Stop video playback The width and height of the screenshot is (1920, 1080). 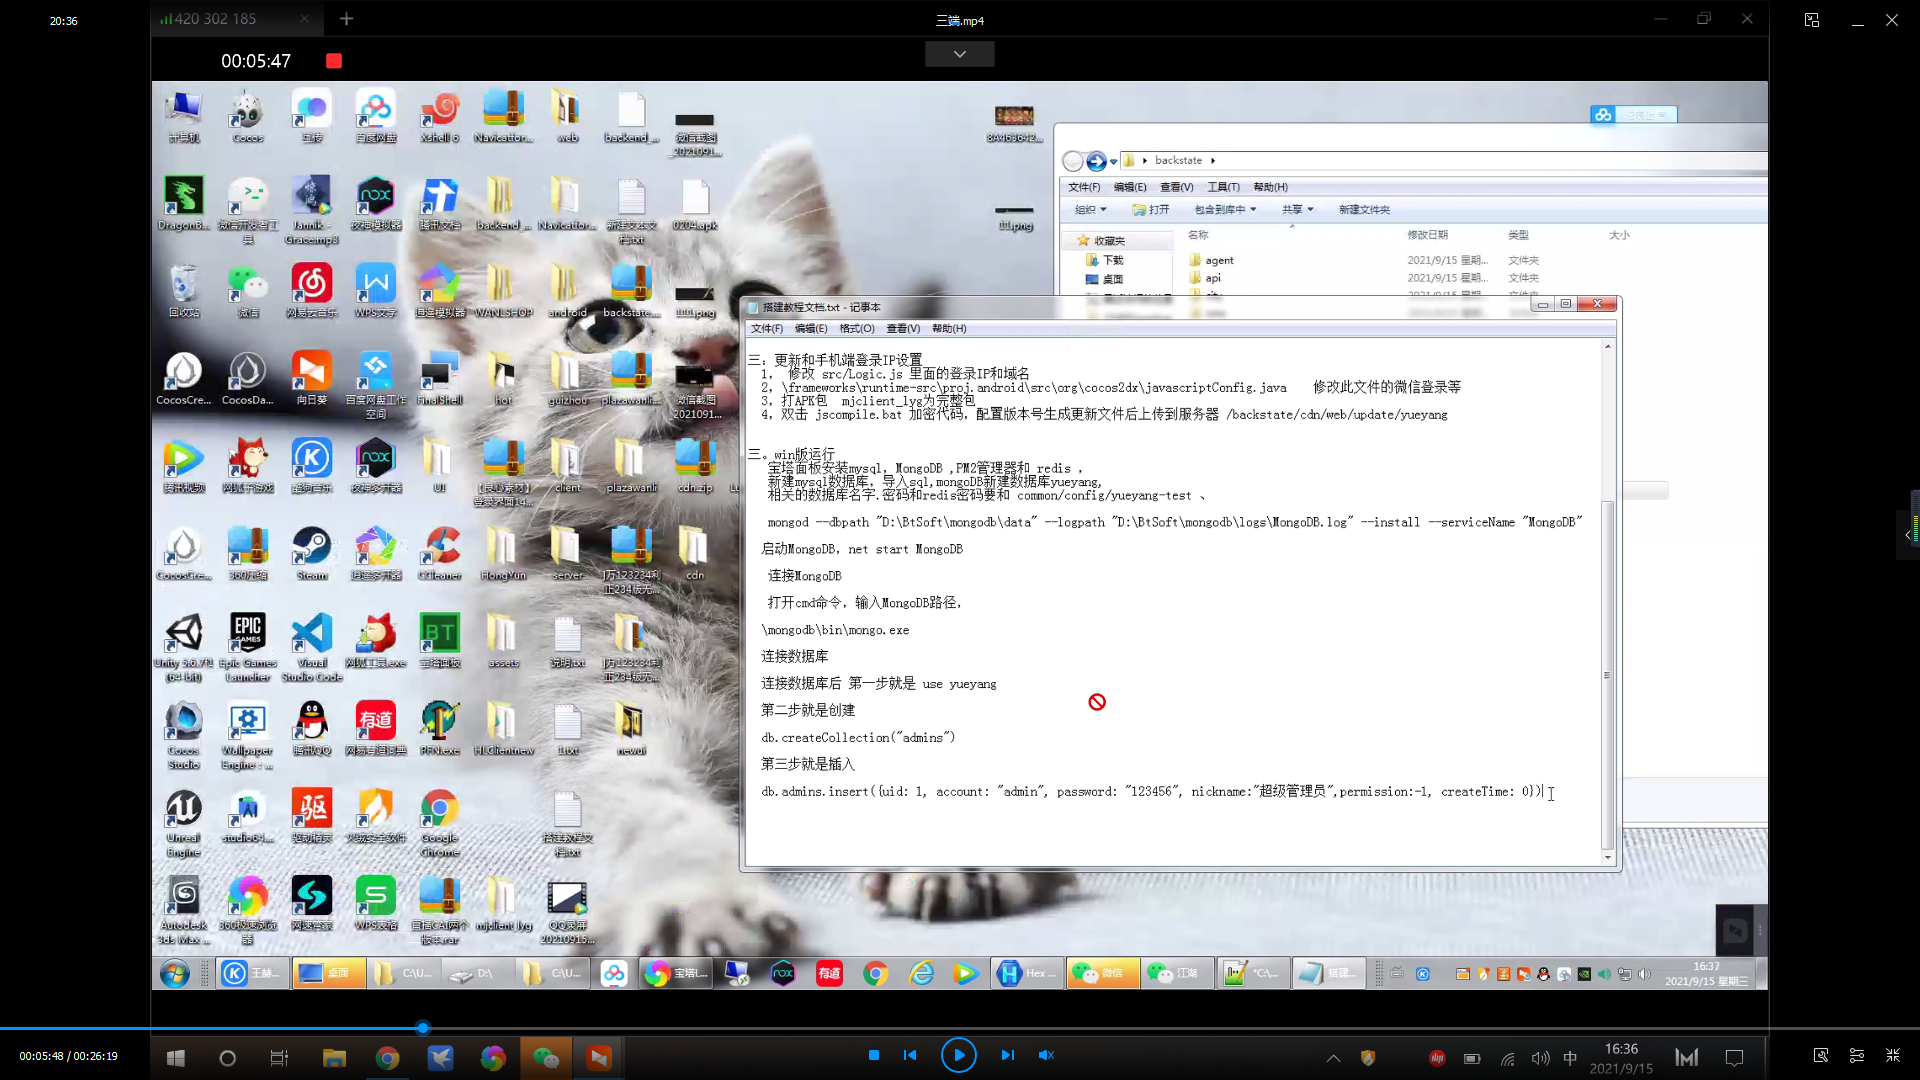pyautogui.click(x=873, y=1055)
